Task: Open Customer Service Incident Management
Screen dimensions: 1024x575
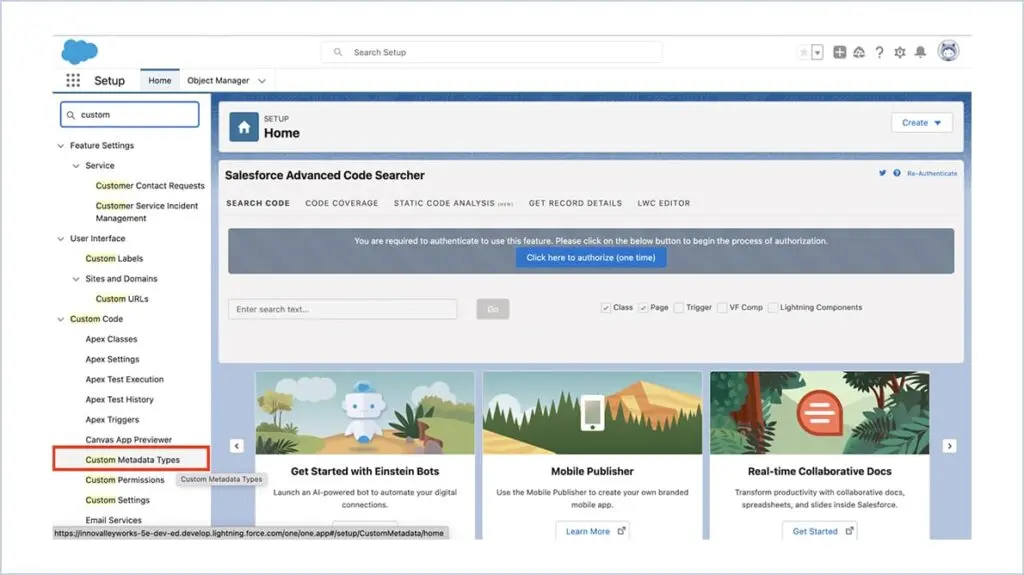Action: (147, 212)
